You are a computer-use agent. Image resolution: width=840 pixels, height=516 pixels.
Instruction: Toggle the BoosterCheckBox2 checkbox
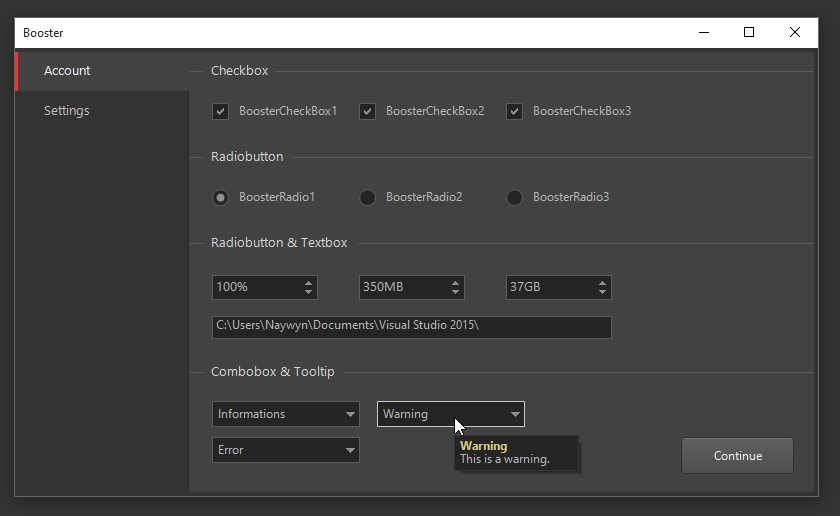point(367,111)
